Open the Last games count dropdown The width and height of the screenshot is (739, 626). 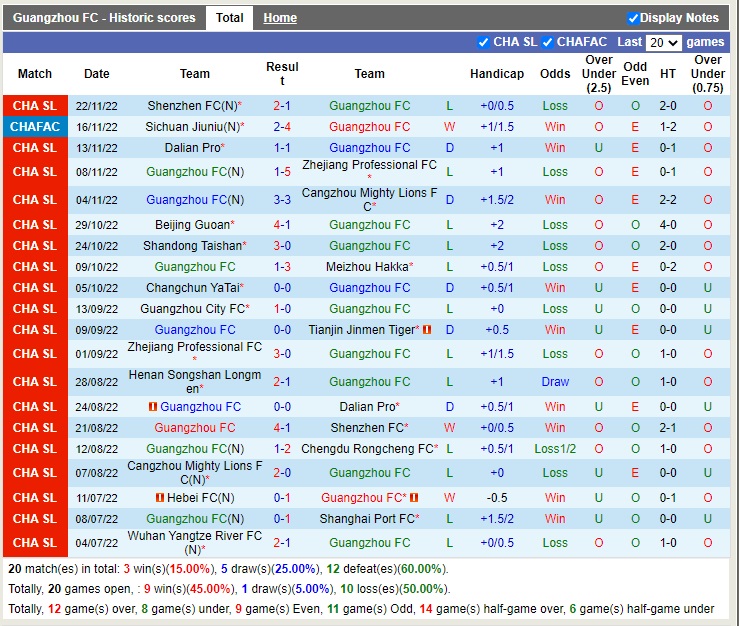click(663, 43)
